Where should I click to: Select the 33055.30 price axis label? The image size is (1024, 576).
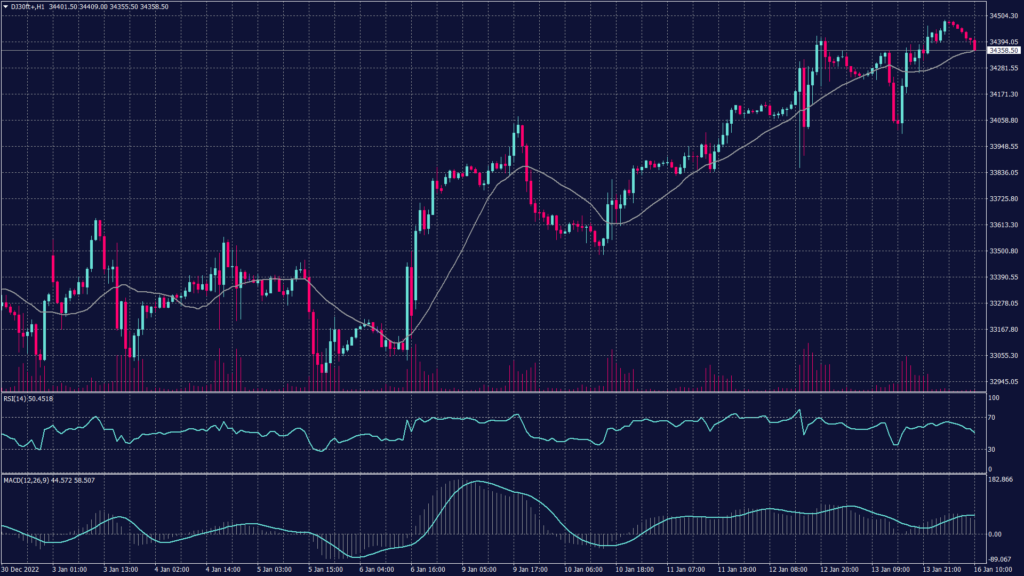(1003, 356)
